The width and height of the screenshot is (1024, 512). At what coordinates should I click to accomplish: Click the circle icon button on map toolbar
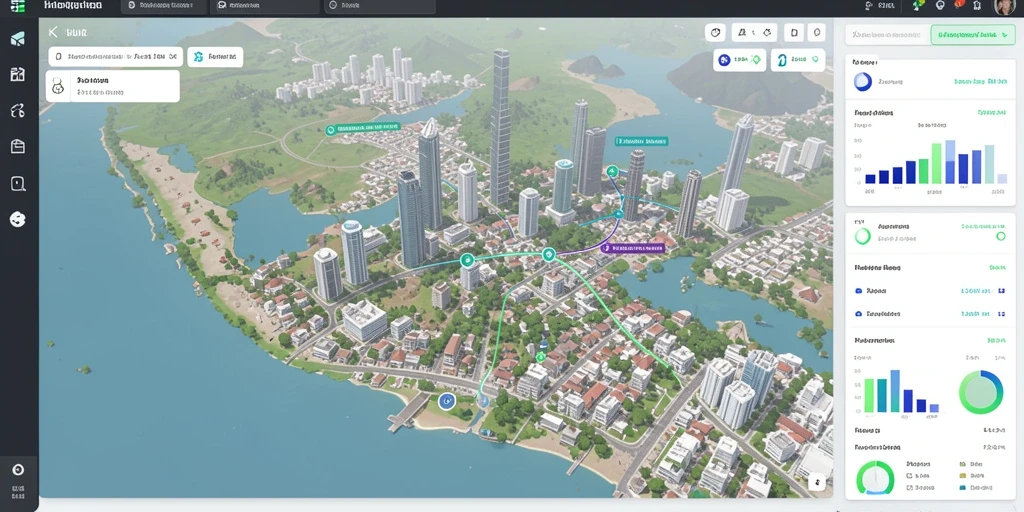click(x=716, y=32)
